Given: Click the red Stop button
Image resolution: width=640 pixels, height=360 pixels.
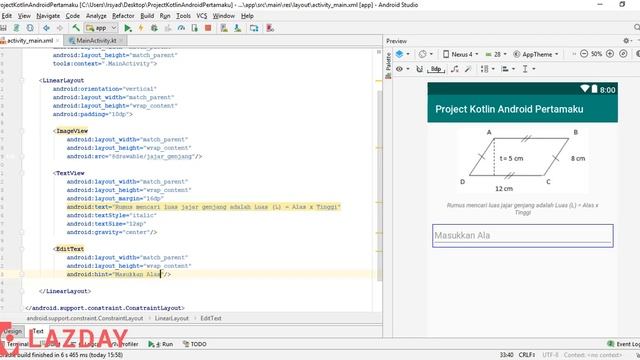Looking at the screenshot, I should point(208,28).
